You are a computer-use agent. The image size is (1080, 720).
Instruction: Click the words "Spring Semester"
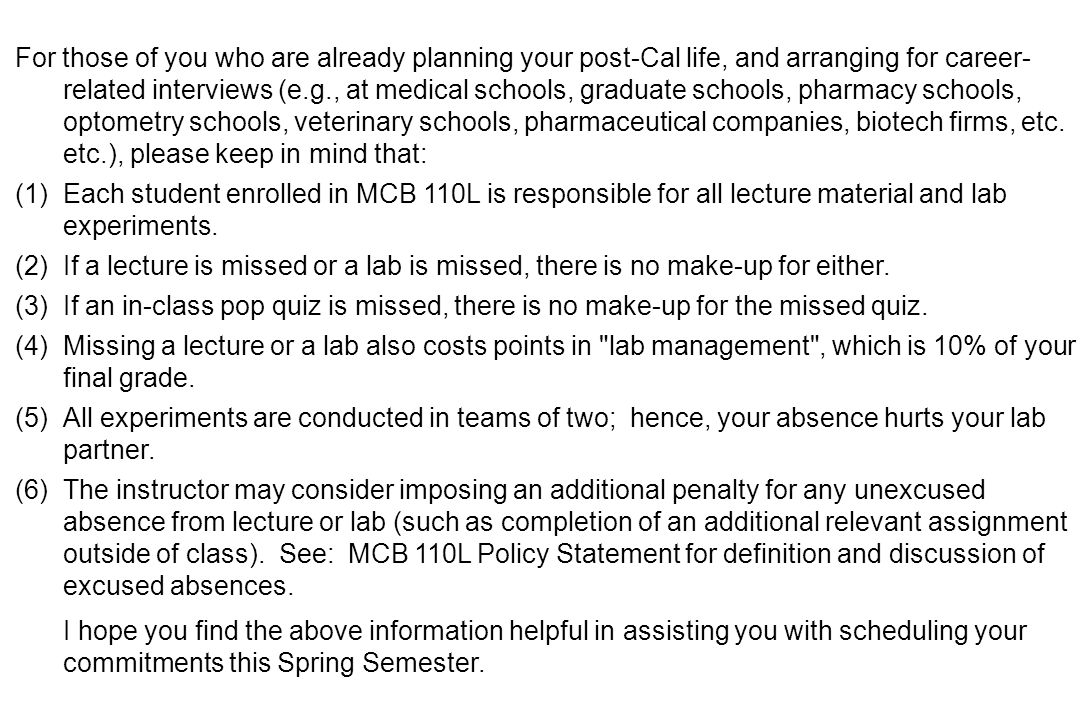pyautogui.click(x=378, y=663)
